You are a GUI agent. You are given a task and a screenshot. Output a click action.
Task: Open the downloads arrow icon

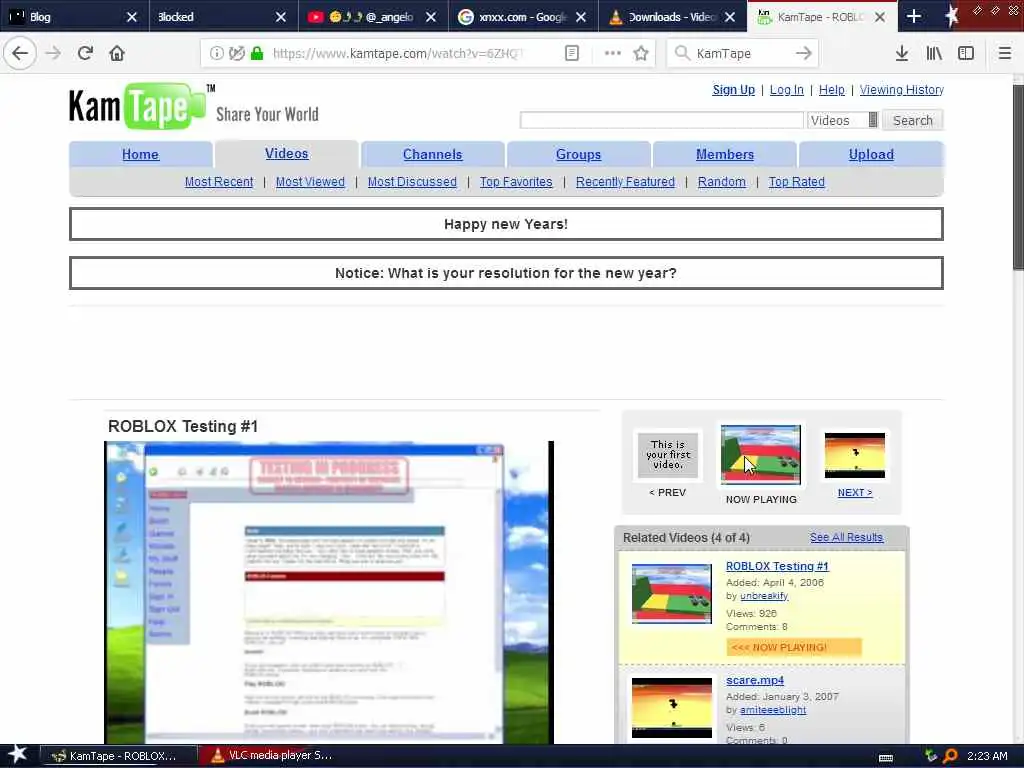[902, 54]
